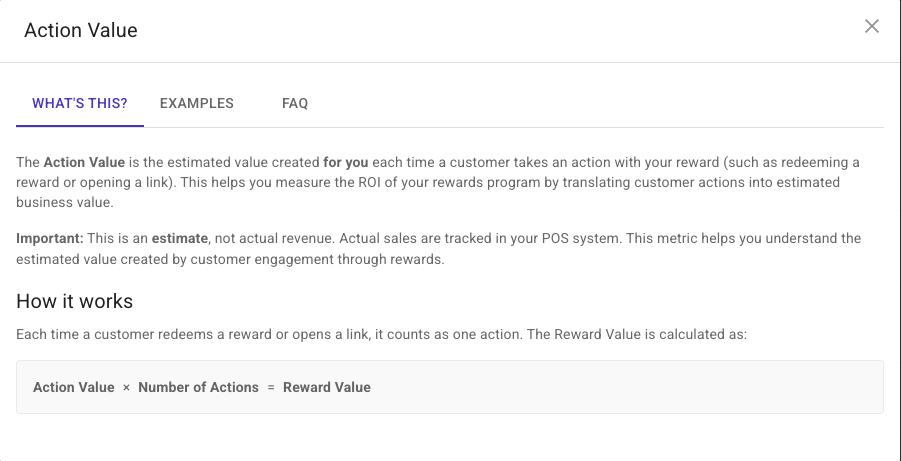The image size is (901, 461).
Task: Open the FAQ tab
Action: point(295,103)
